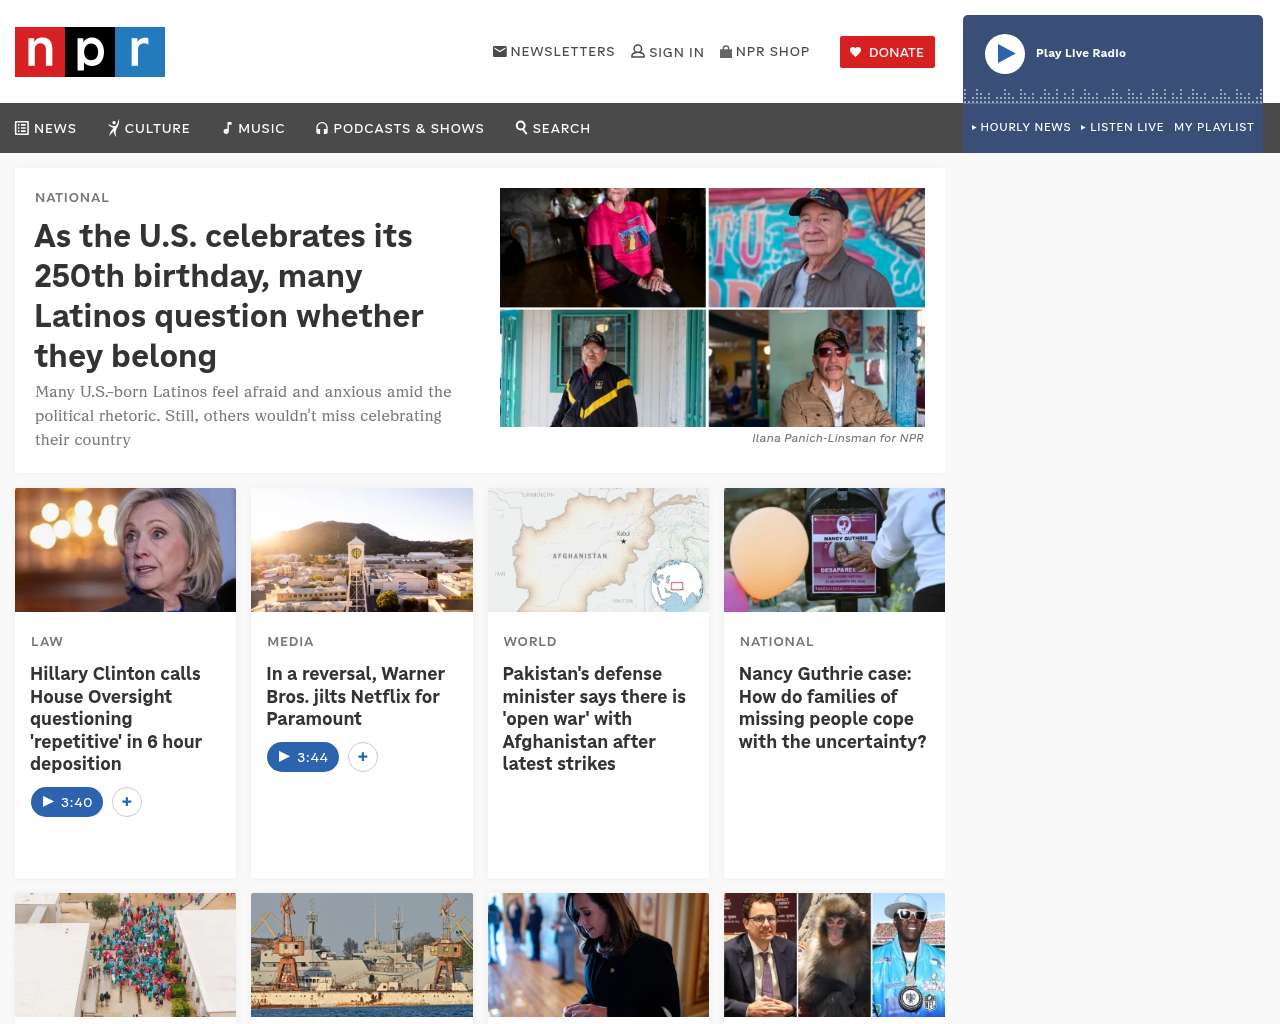Click the Ilana Panich-Linsman photo credit
Screen dimensions: 1280x1024
pyautogui.click(x=838, y=438)
